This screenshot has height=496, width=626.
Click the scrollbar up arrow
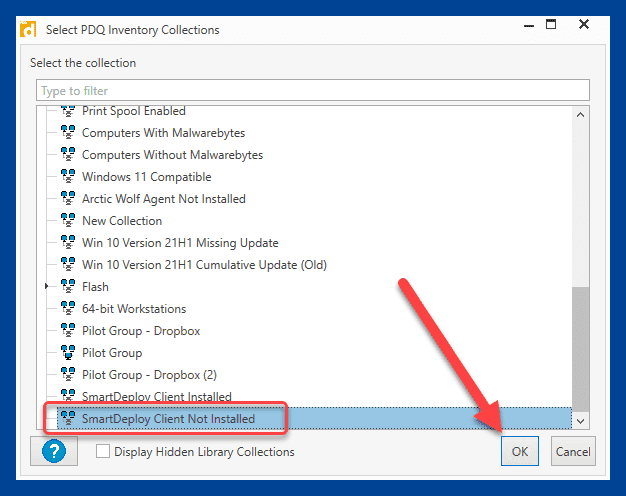tap(580, 115)
